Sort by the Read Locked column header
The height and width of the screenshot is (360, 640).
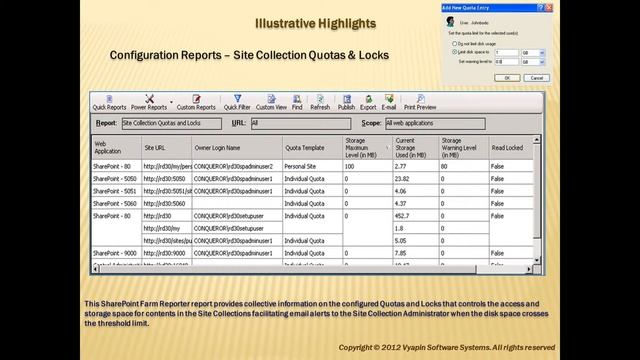click(x=511, y=148)
